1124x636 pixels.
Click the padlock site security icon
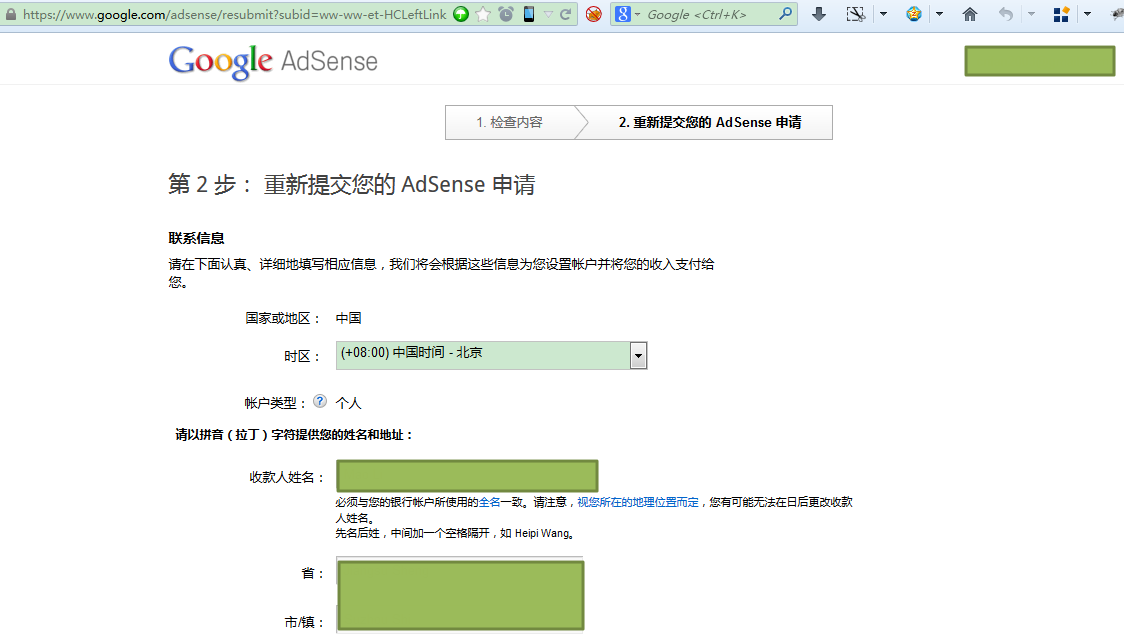coord(10,14)
